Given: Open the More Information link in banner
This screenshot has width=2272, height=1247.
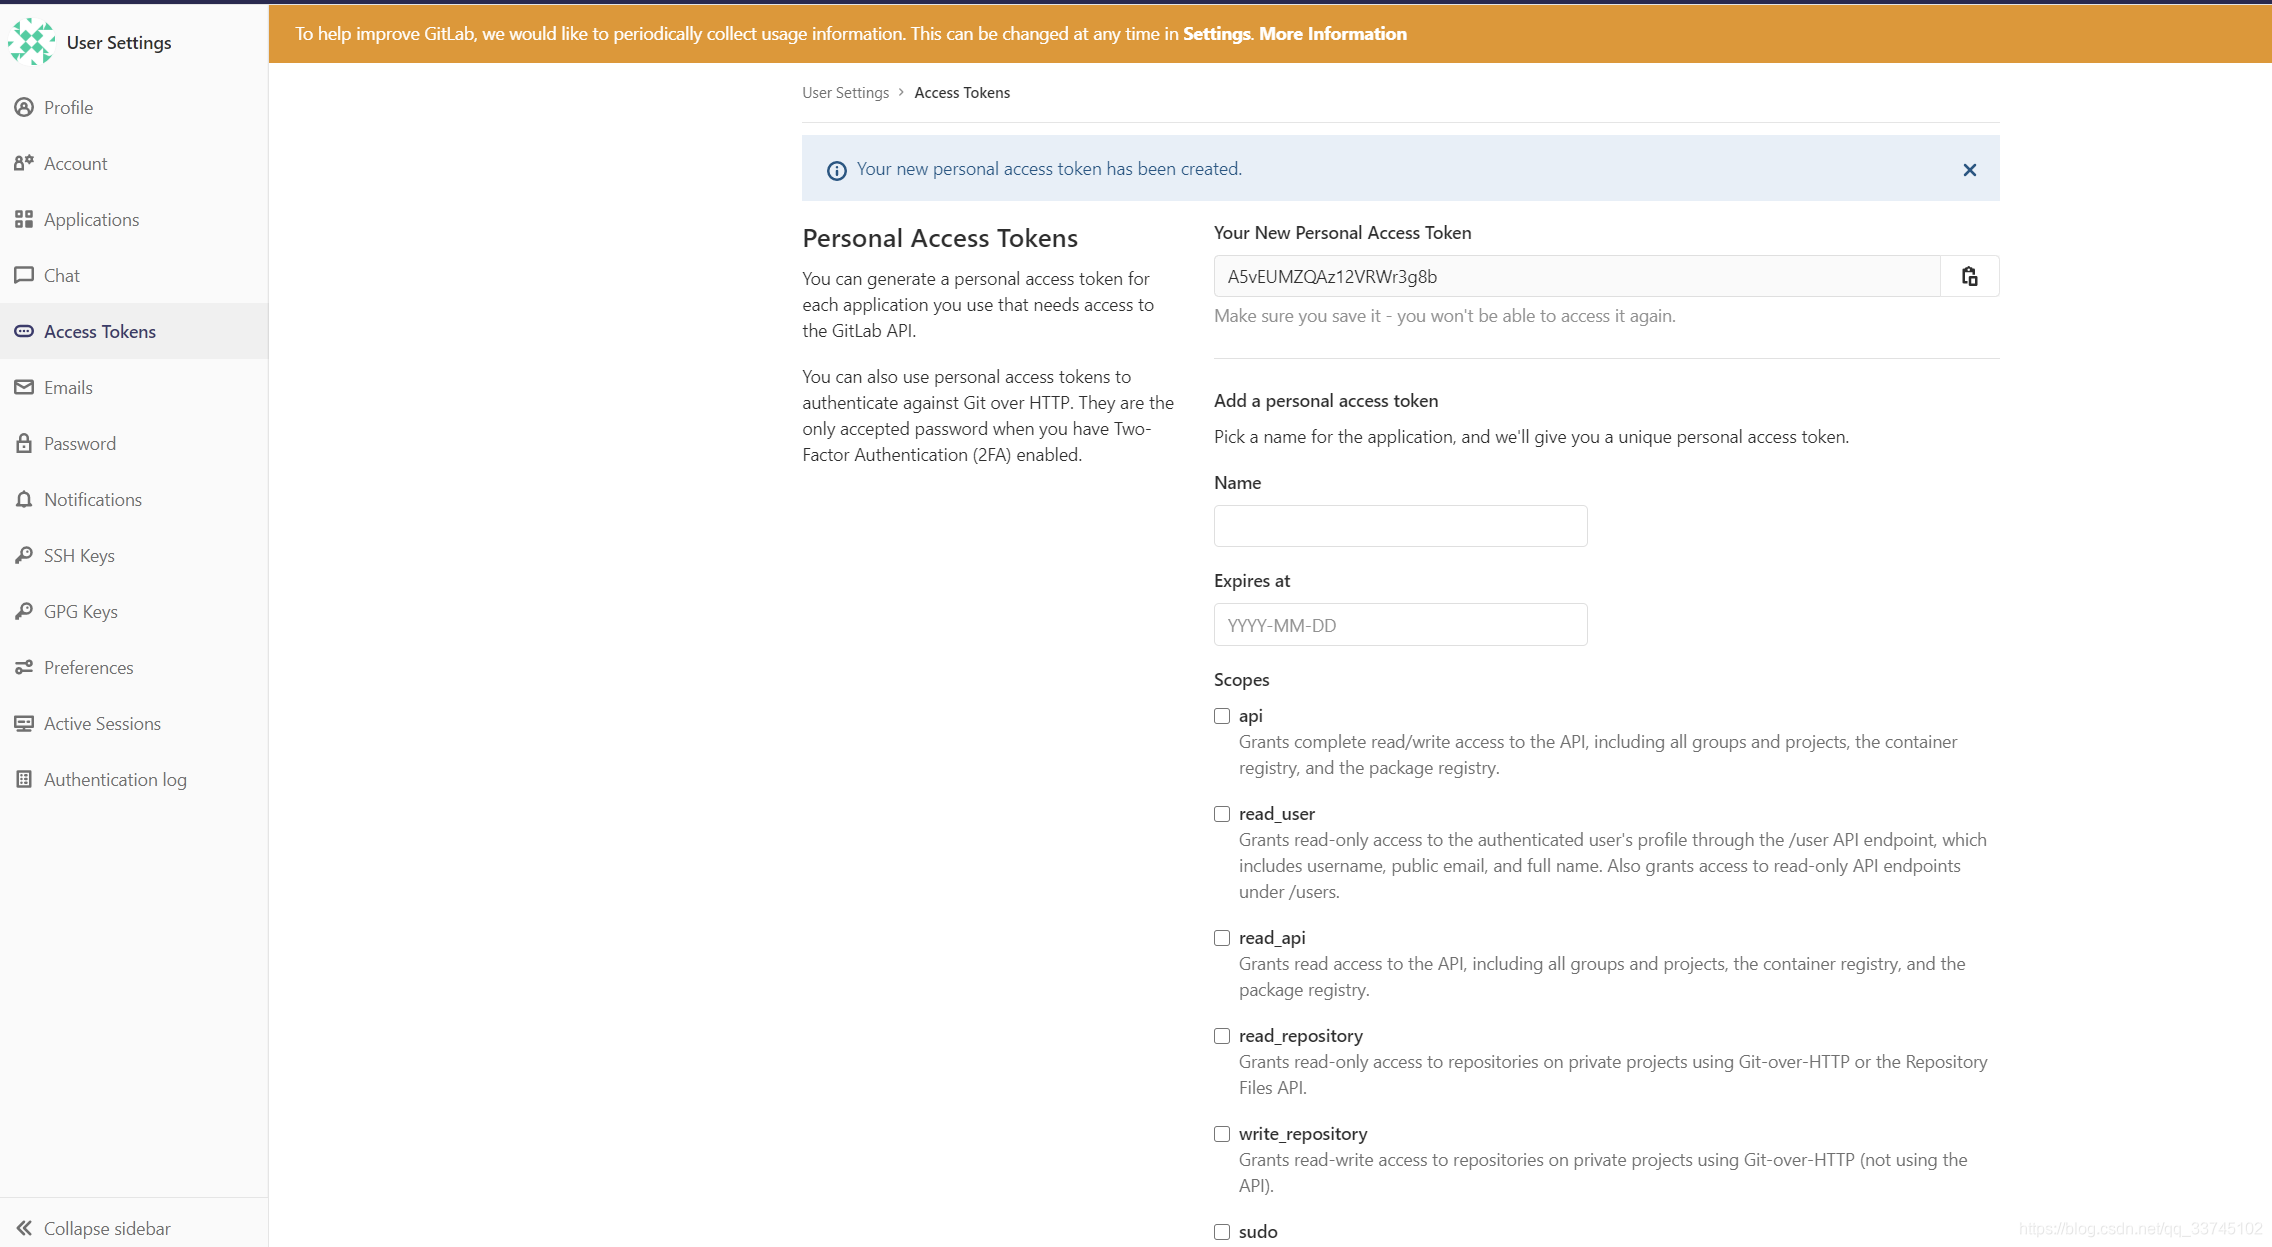Looking at the screenshot, I should [1332, 34].
